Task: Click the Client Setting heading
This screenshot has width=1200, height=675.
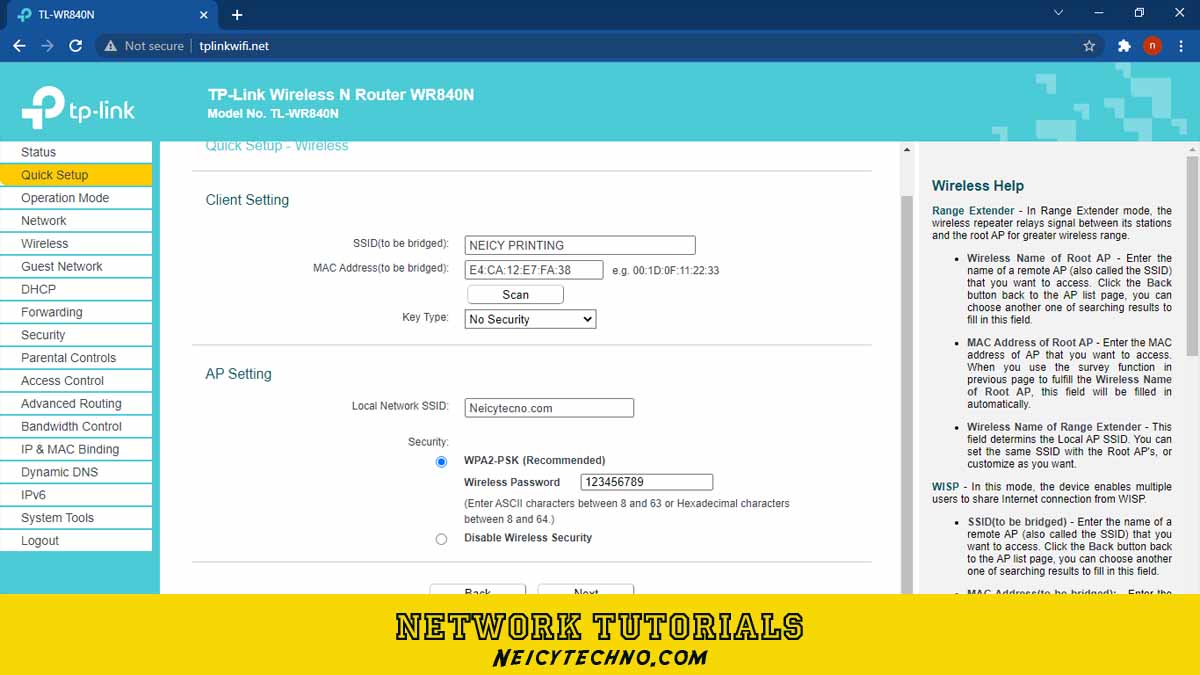Action: 247,200
